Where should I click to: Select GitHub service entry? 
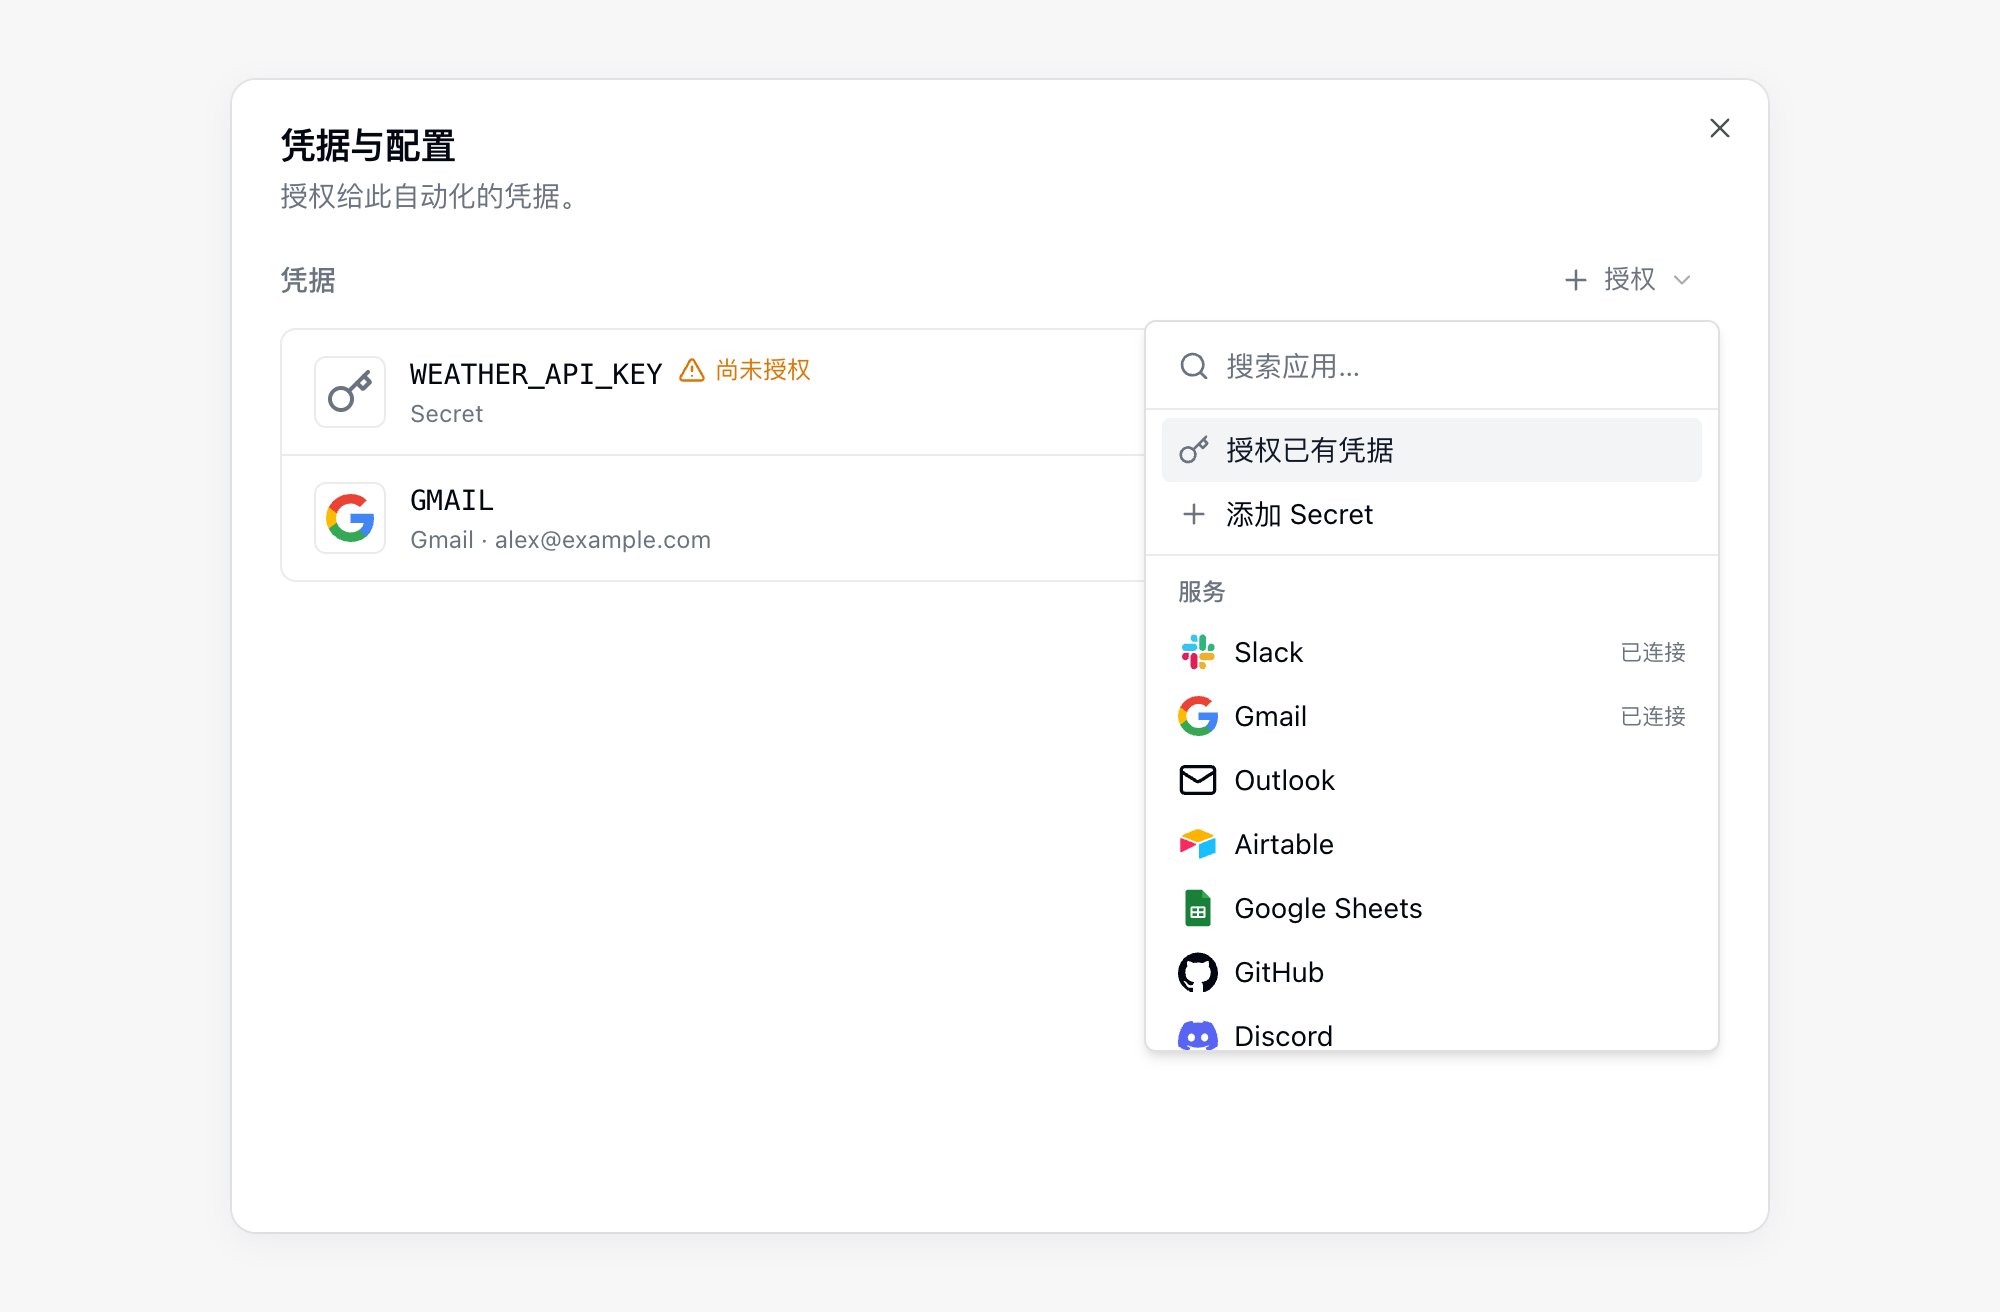(1432, 972)
